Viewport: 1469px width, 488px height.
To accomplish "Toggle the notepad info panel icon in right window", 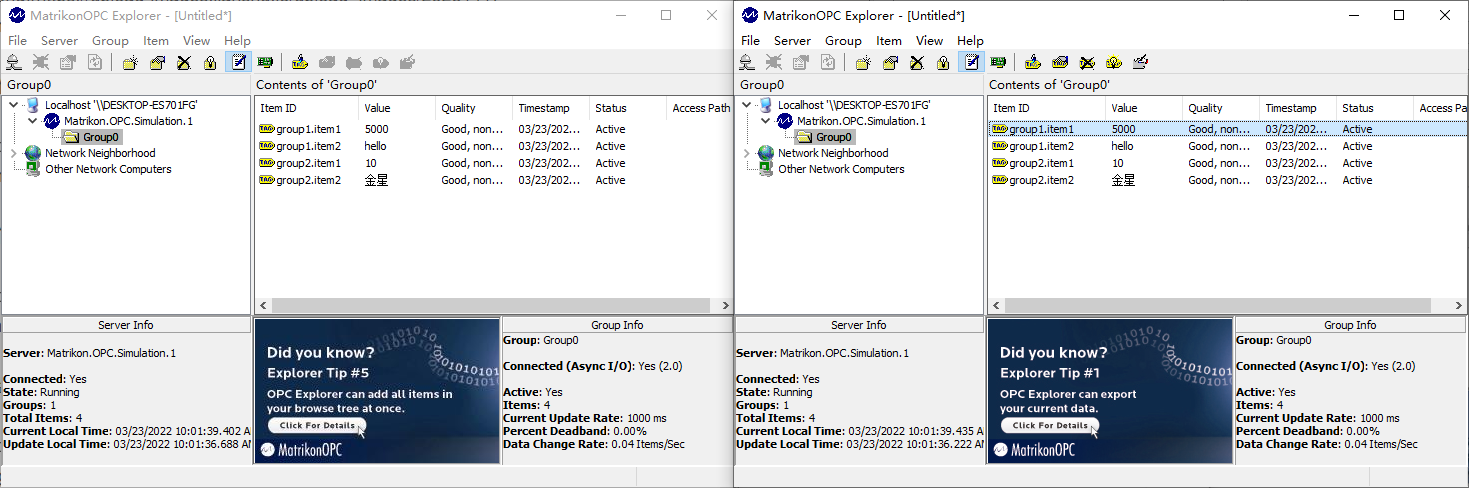I will (971, 62).
